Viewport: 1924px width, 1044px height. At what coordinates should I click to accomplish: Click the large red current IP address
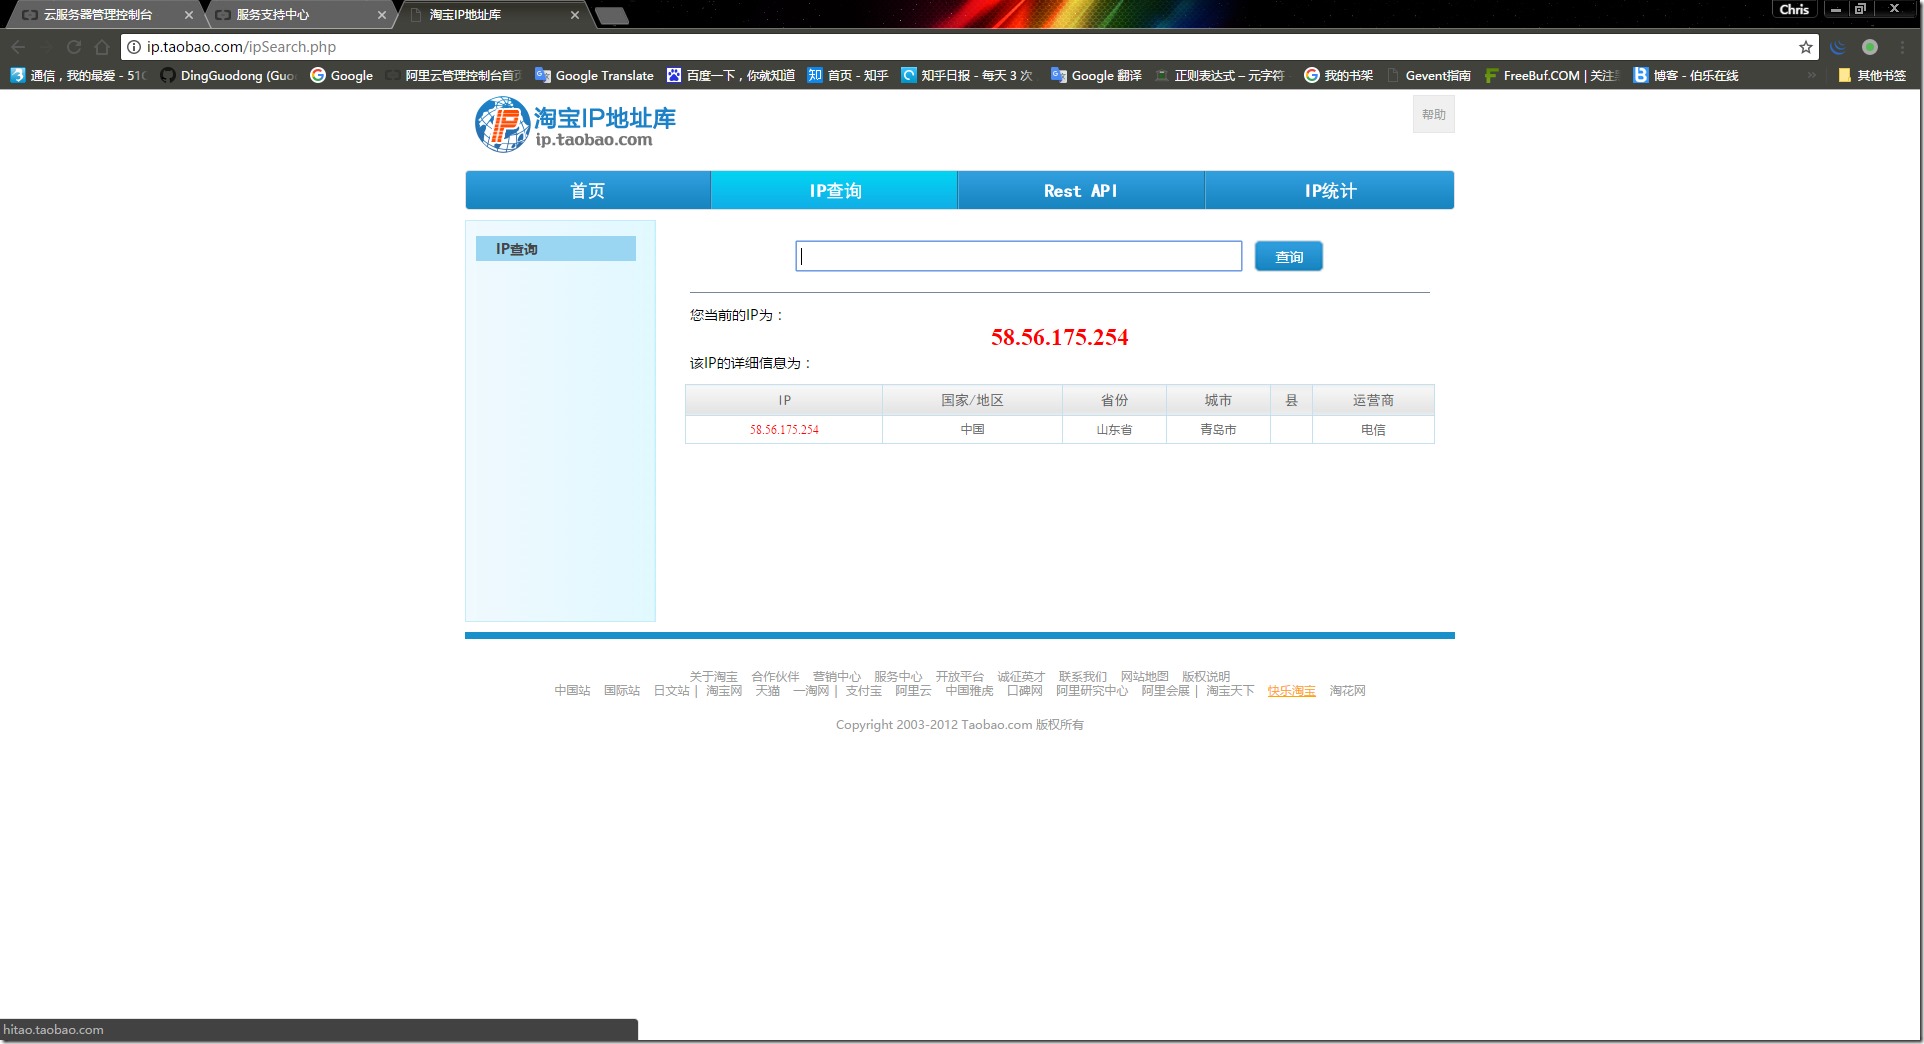(x=1059, y=337)
